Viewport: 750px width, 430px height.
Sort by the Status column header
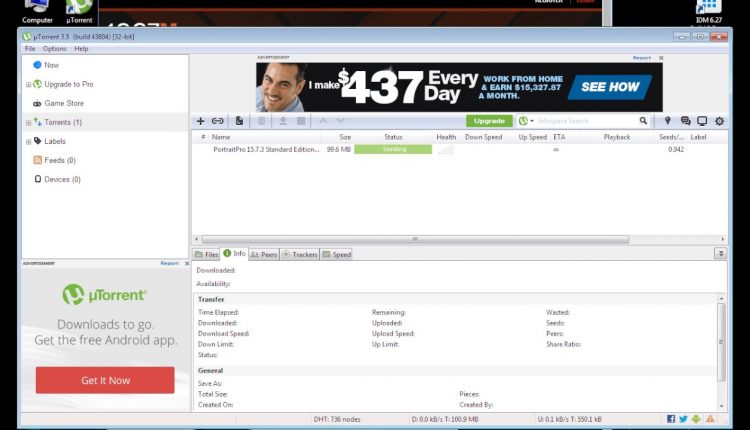[393, 137]
